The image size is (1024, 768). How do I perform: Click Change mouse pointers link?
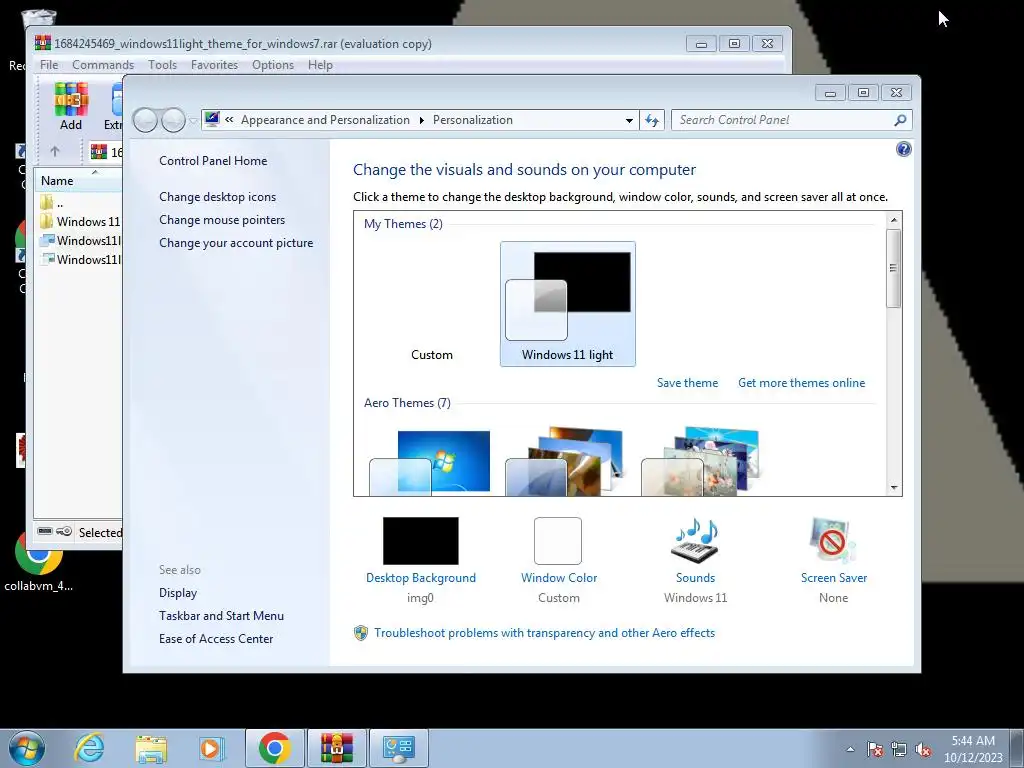(x=222, y=219)
